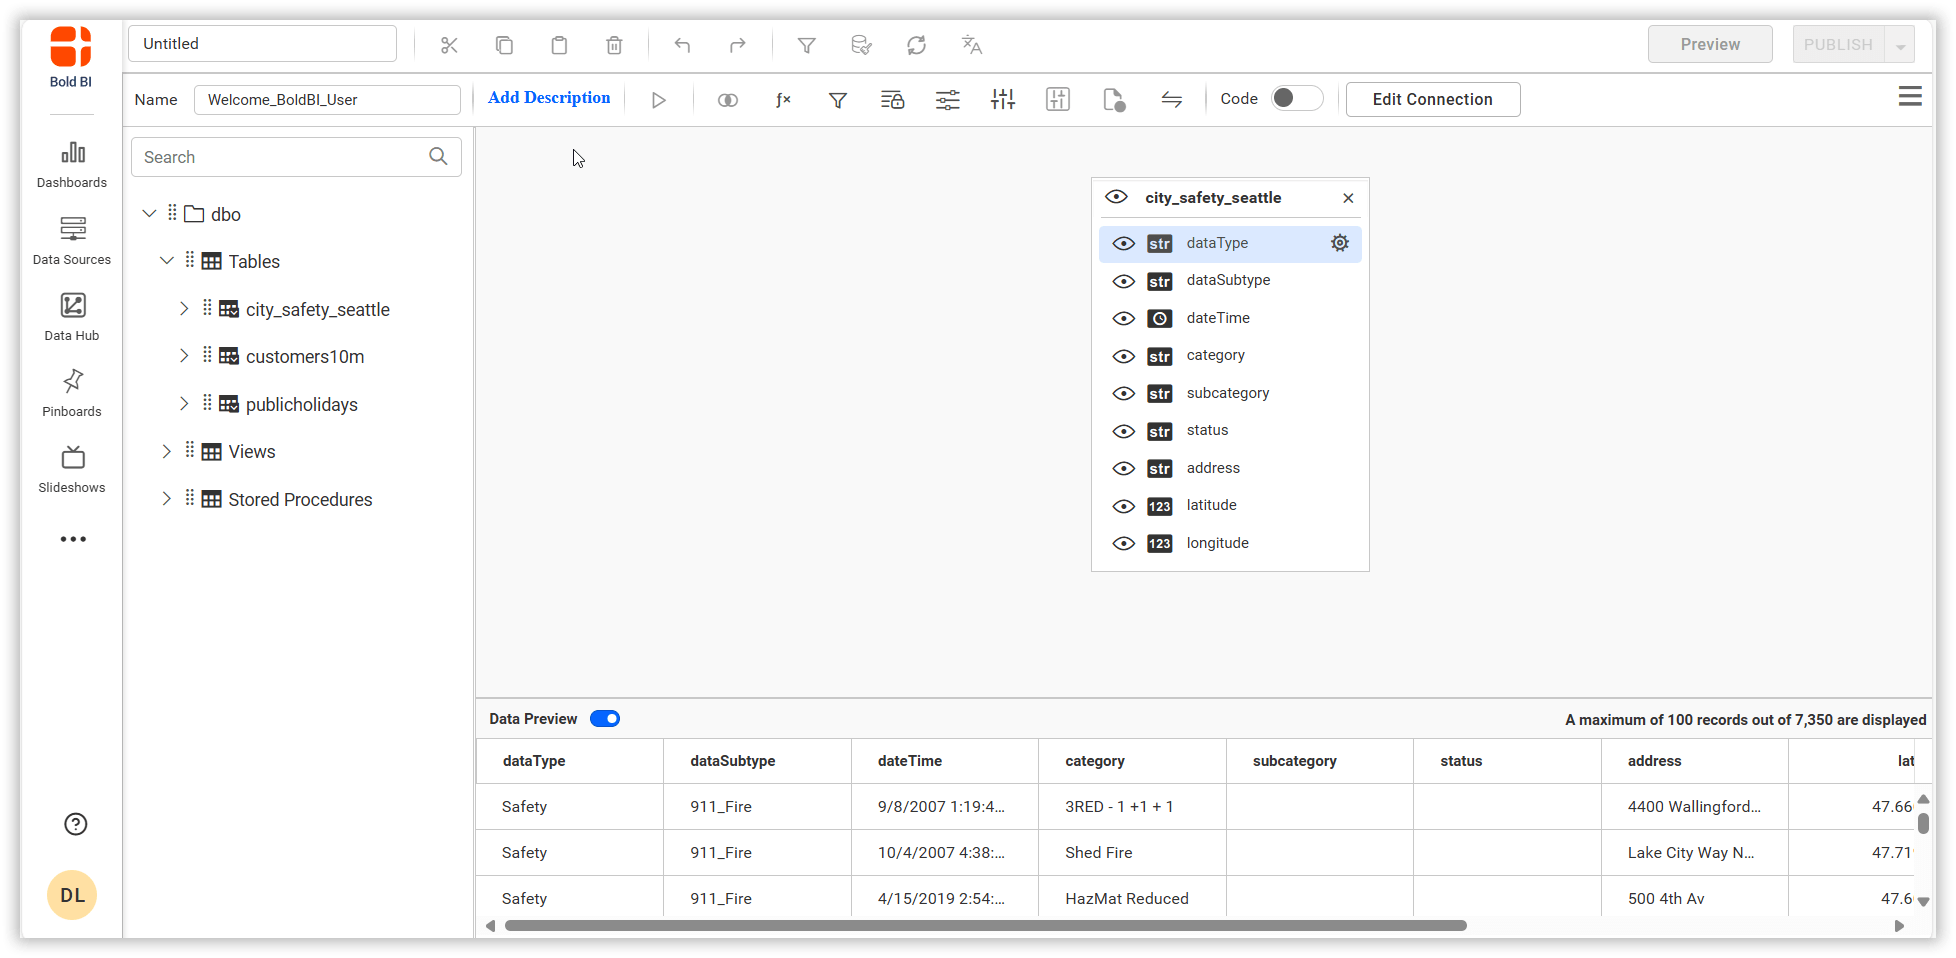Click the query filter funnel icon

click(x=838, y=100)
